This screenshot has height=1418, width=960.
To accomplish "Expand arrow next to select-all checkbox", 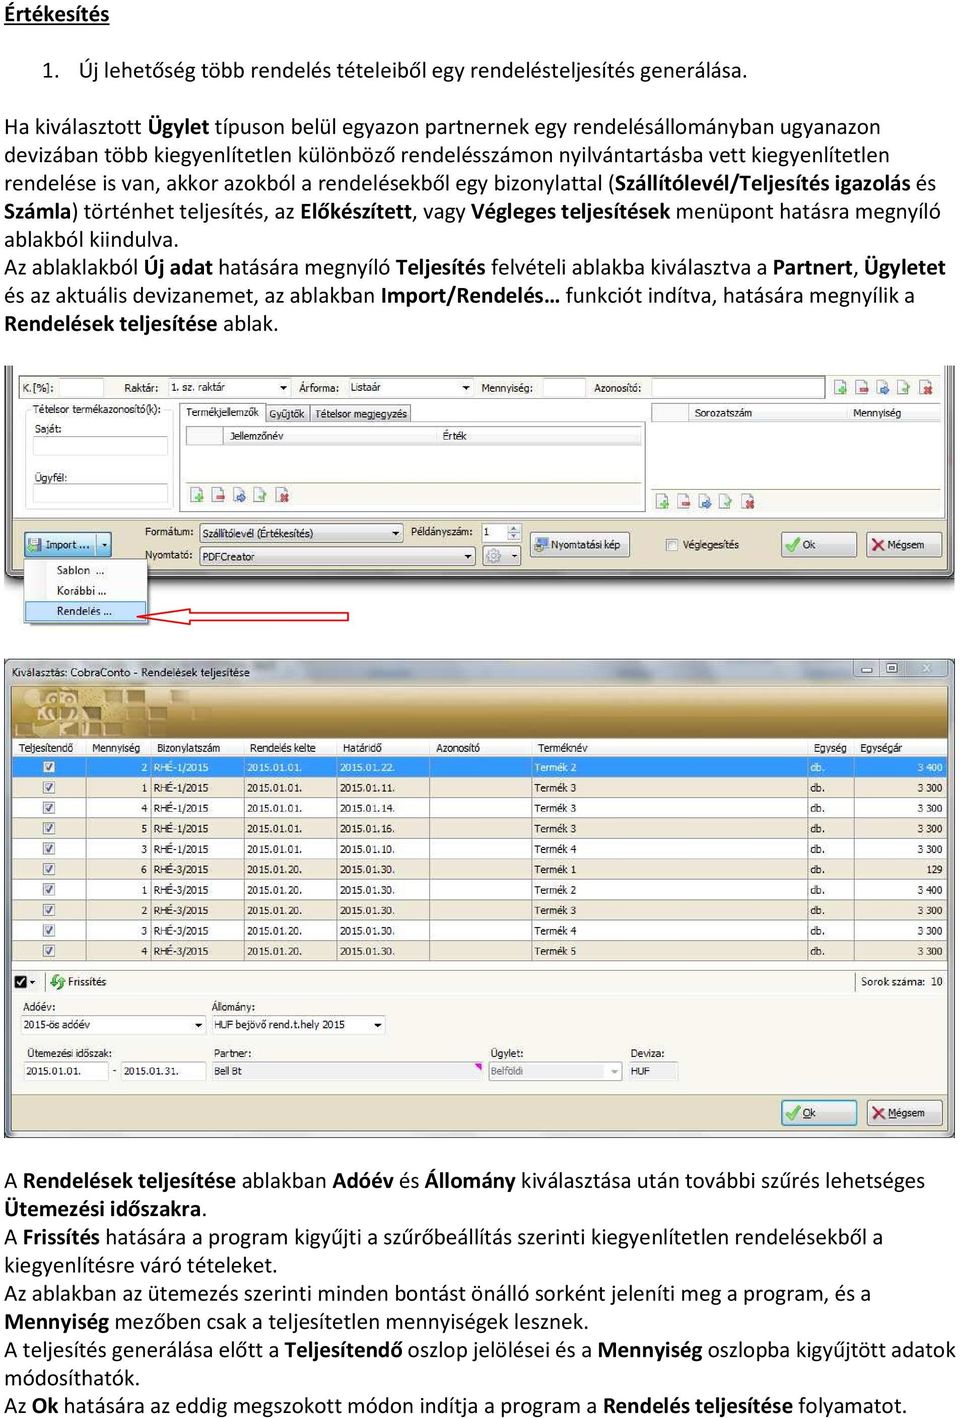I will click(33, 982).
